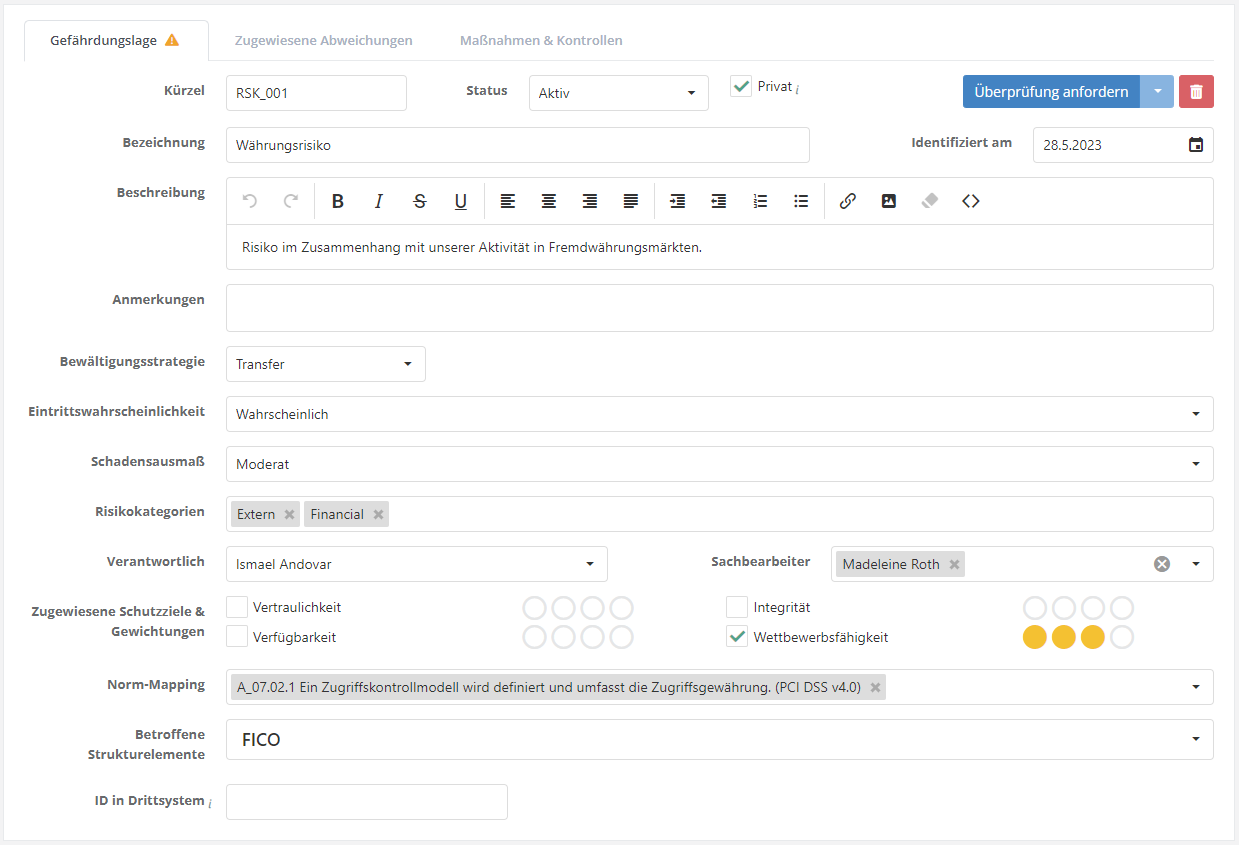Click the red delete trash button
Viewport: 1239px width, 845px height.
point(1196,92)
